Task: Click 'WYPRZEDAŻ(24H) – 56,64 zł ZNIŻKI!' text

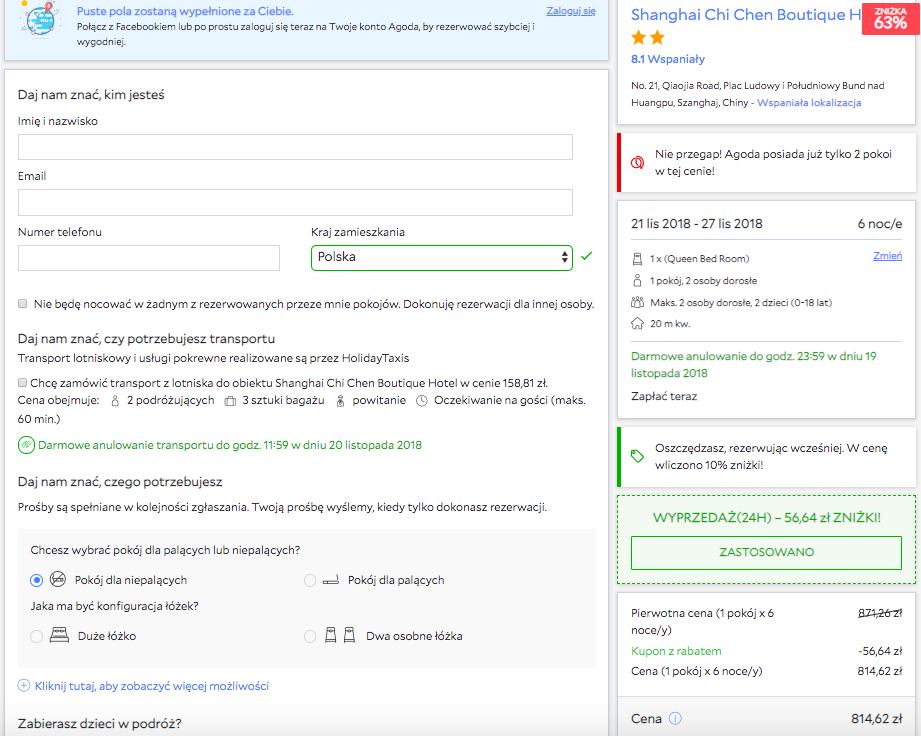Action: click(x=766, y=517)
